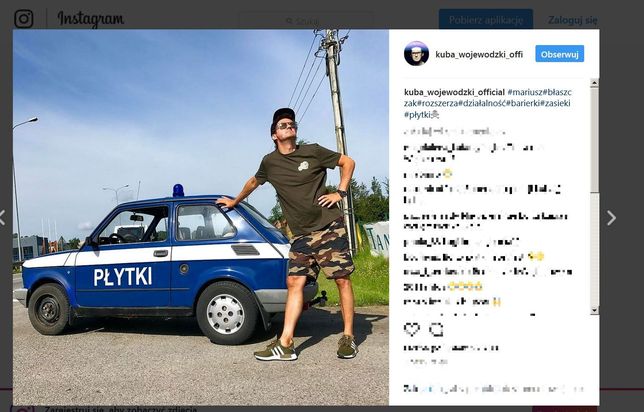Focus the Szukaj search field
This screenshot has height=412, width=644.
point(306,21)
